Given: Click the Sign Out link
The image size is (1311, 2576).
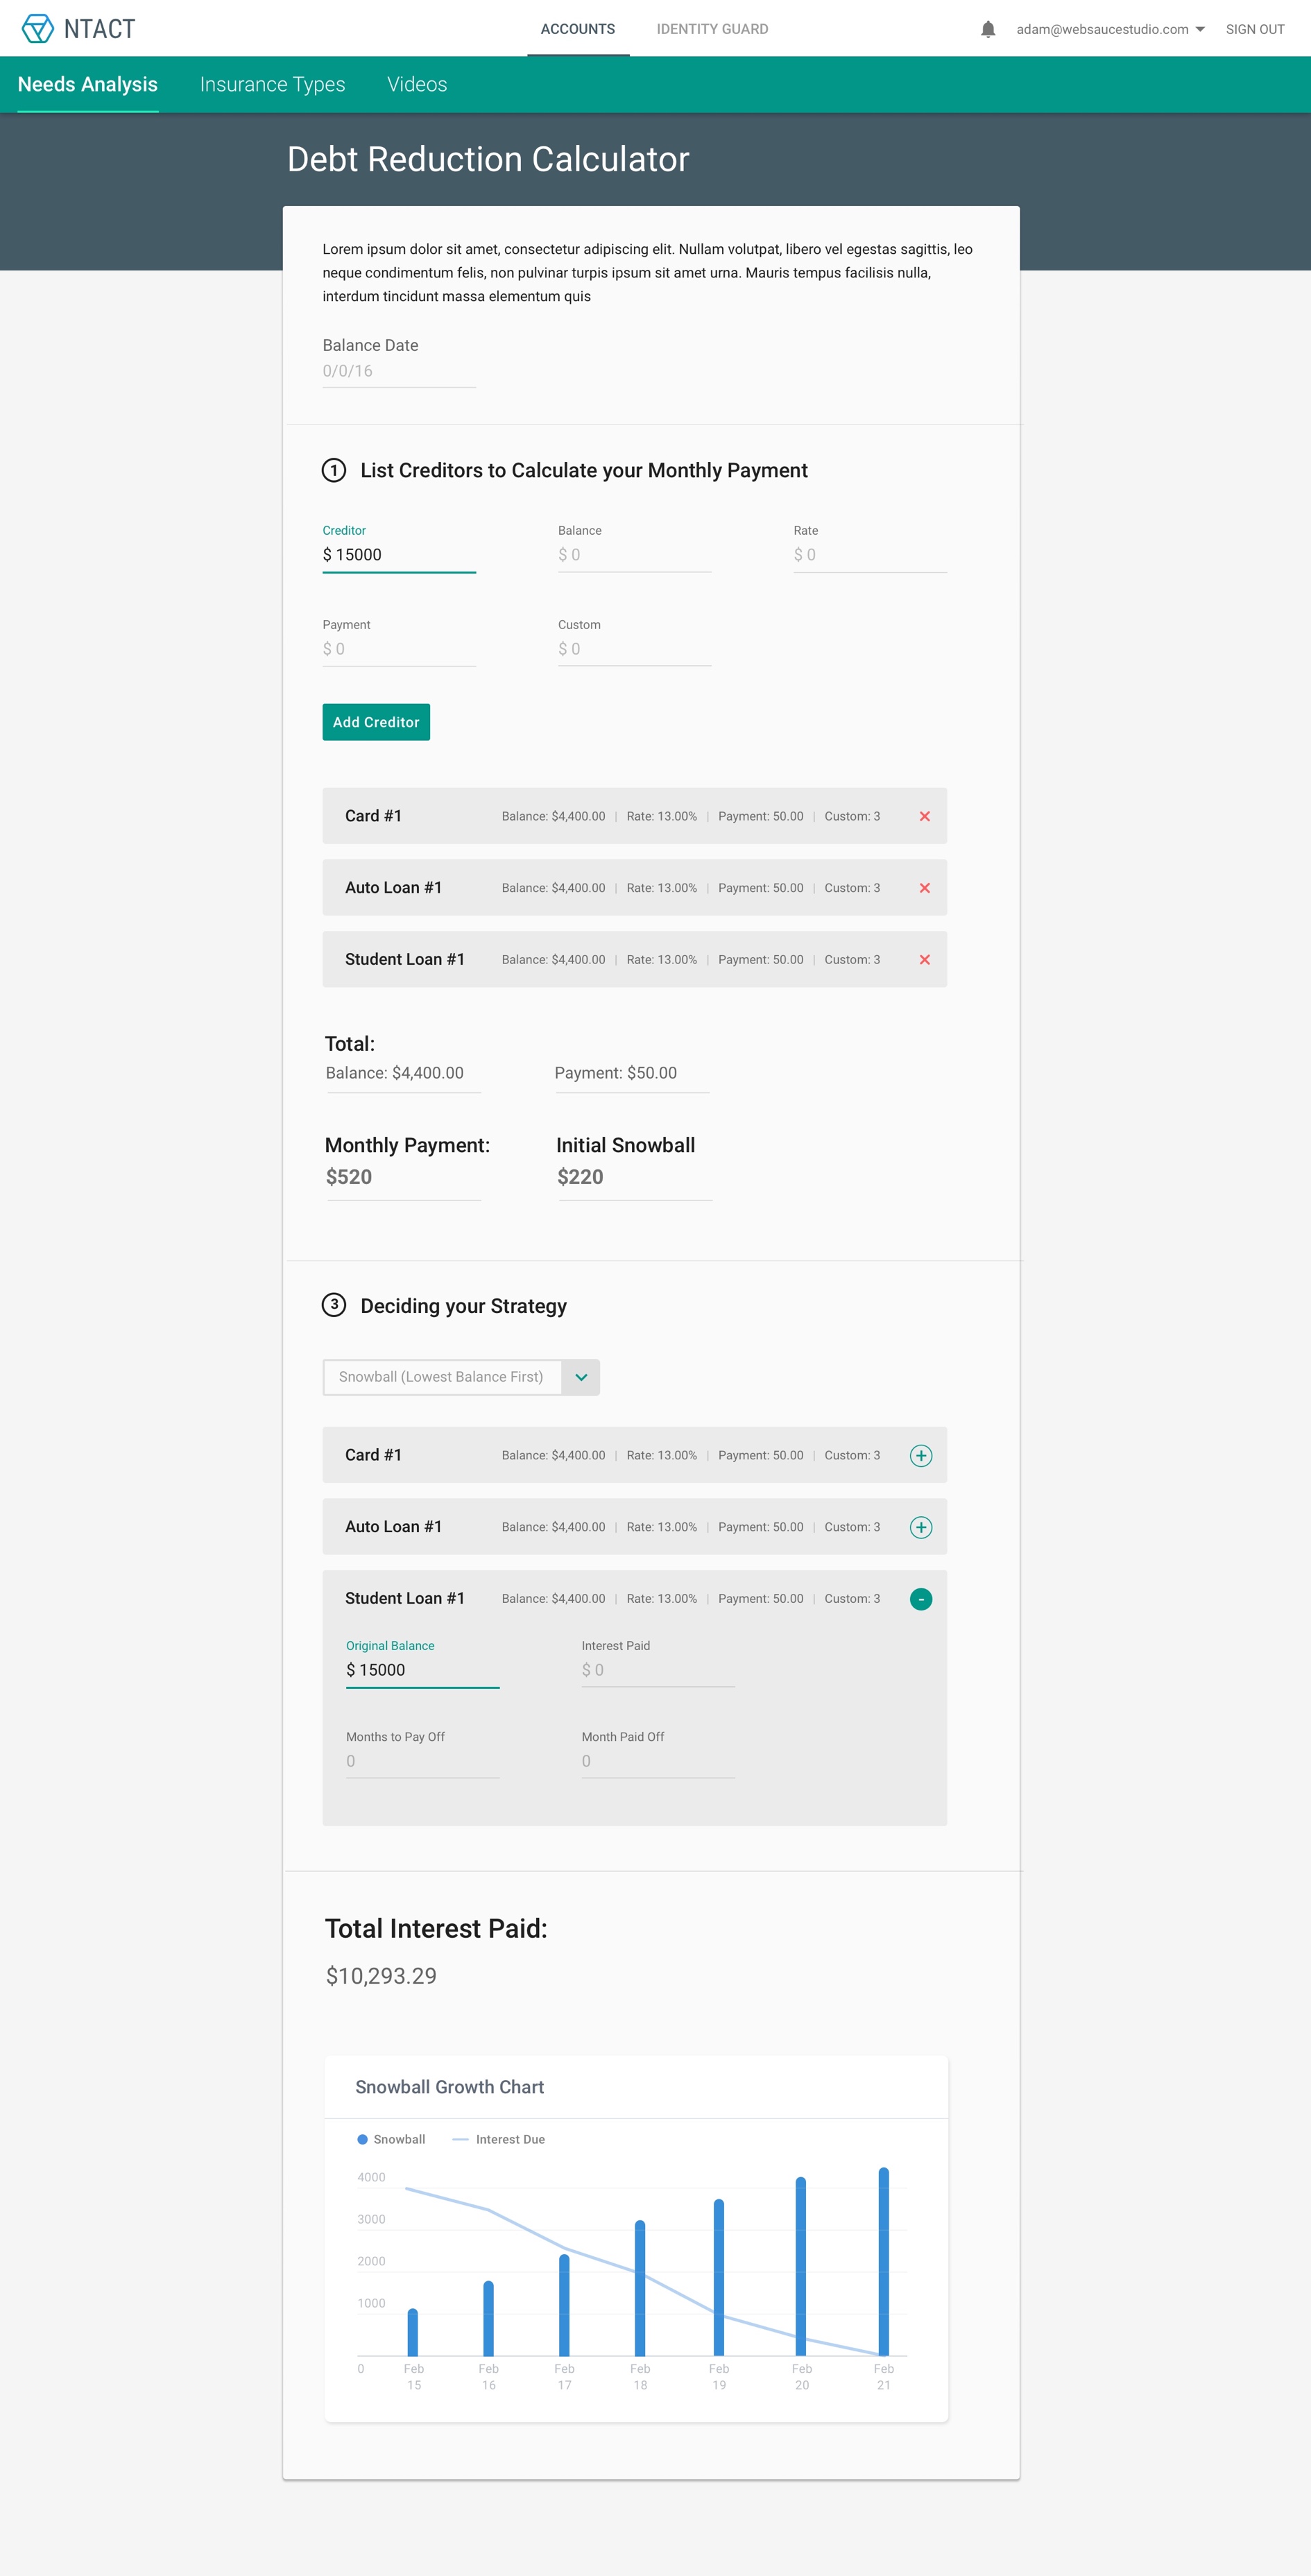Looking at the screenshot, I should point(1255,29).
